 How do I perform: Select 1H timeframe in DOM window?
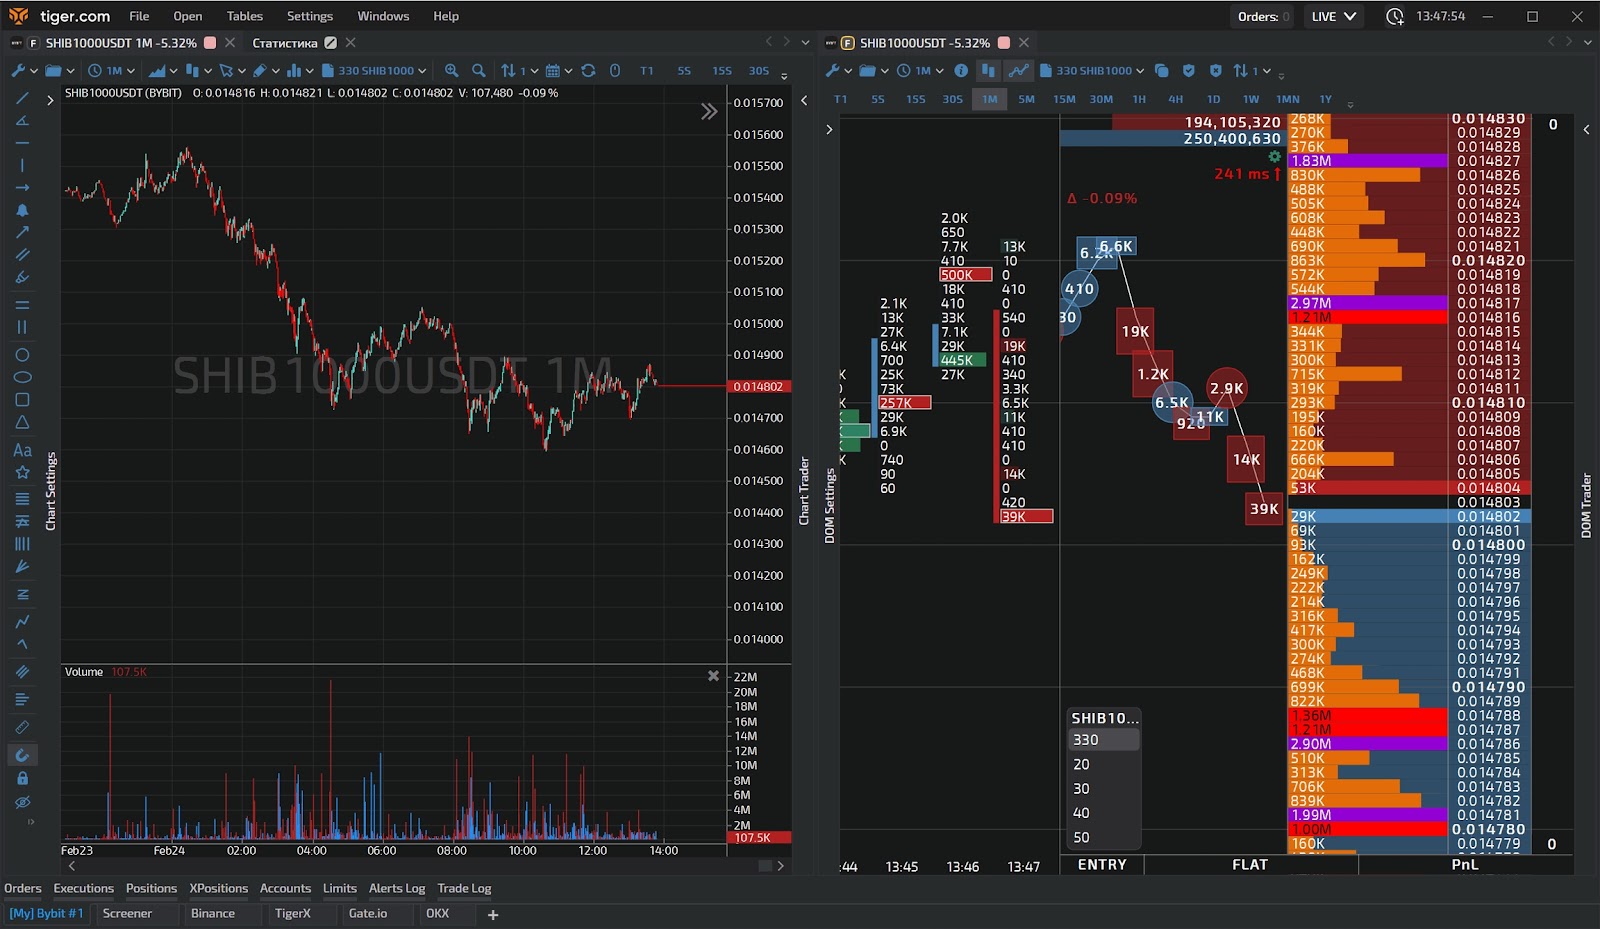[x=1139, y=99]
